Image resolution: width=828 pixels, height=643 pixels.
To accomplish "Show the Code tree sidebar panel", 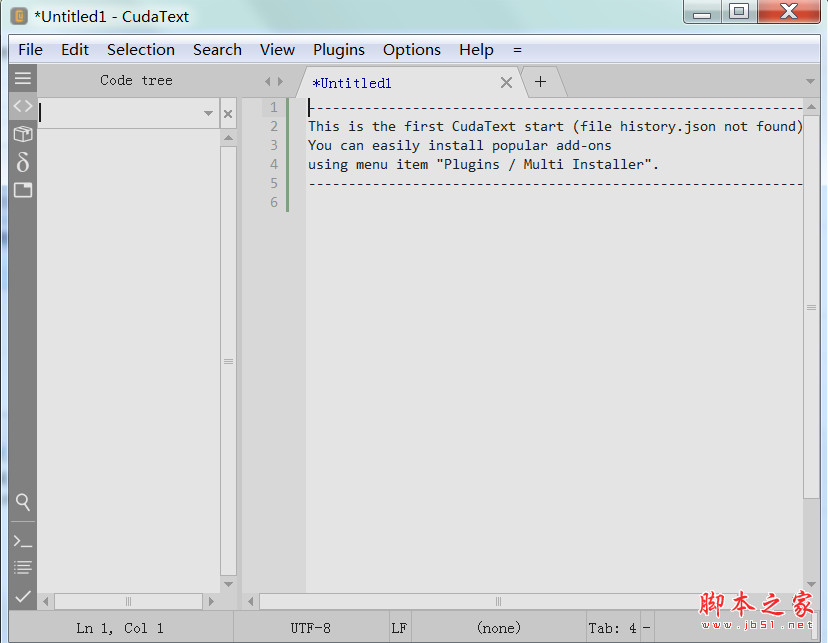I will (22, 106).
